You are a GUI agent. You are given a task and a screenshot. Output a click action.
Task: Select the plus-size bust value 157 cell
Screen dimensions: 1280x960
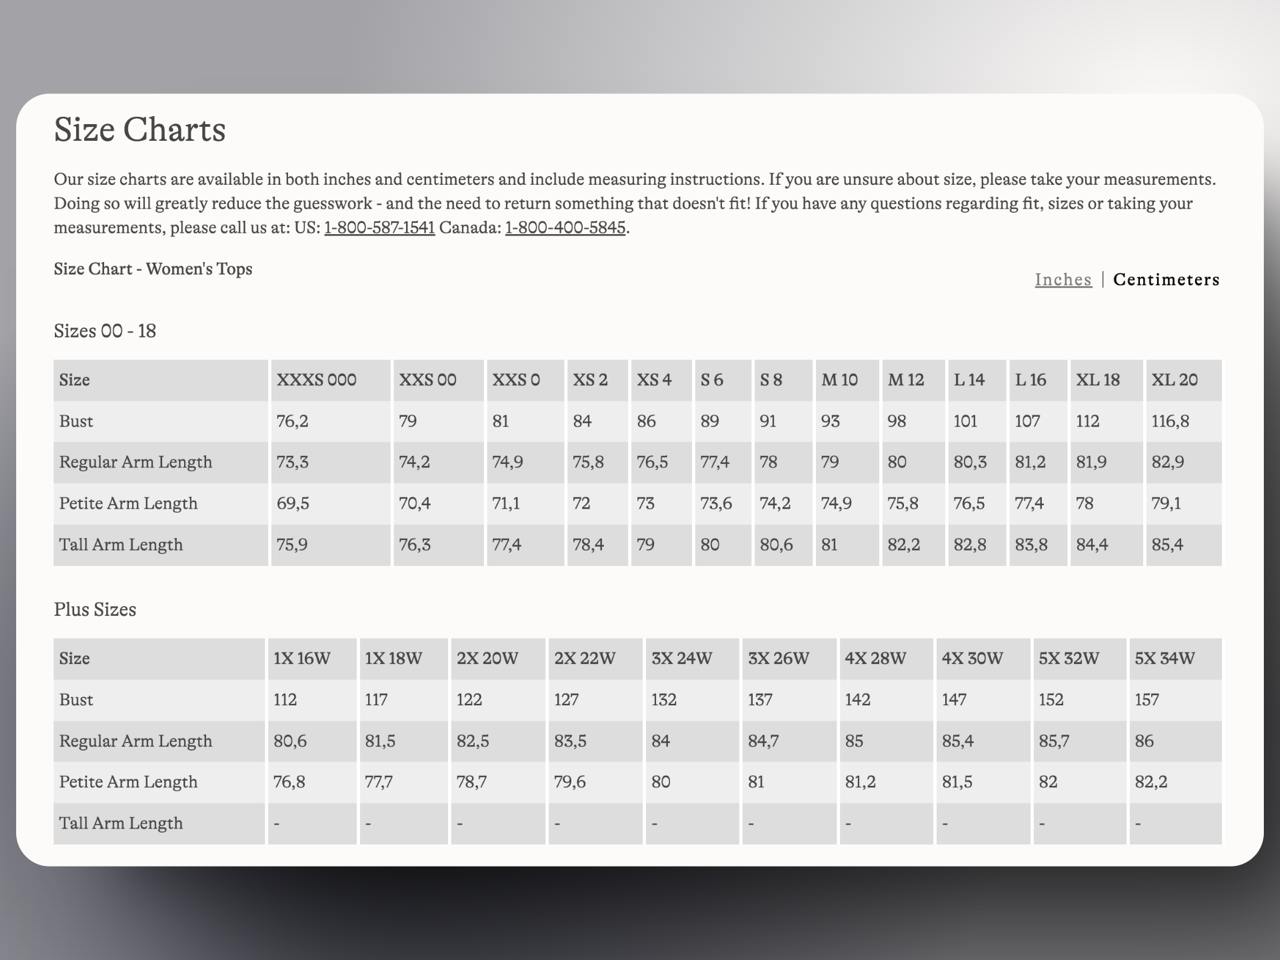[1146, 700]
